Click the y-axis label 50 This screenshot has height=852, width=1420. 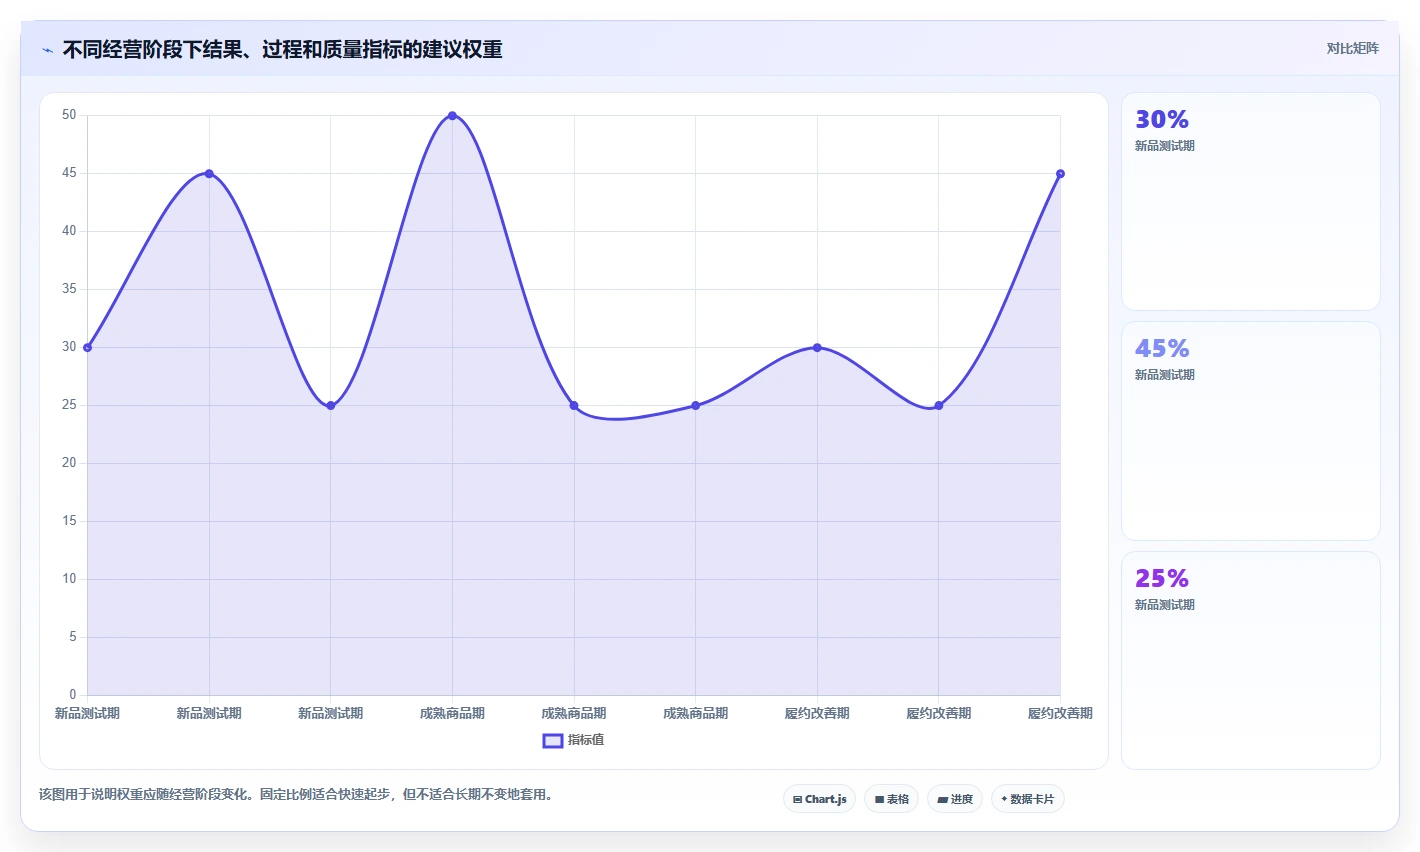(69, 115)
